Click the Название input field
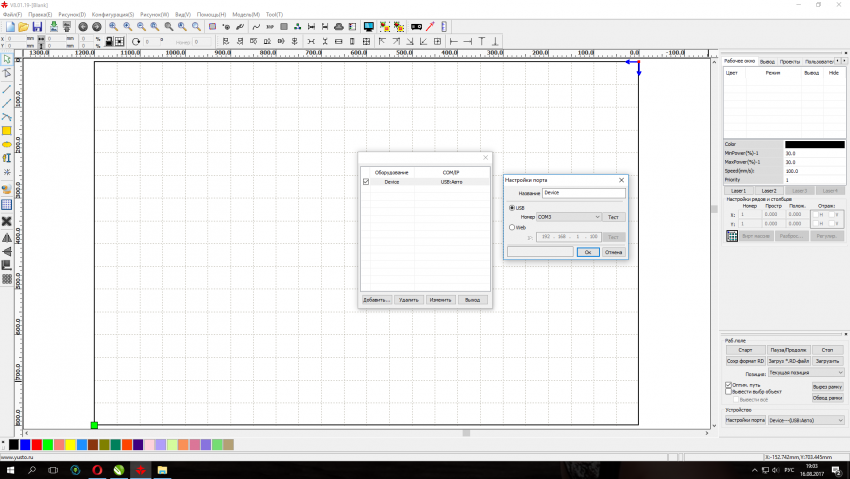 pos(583,192)
